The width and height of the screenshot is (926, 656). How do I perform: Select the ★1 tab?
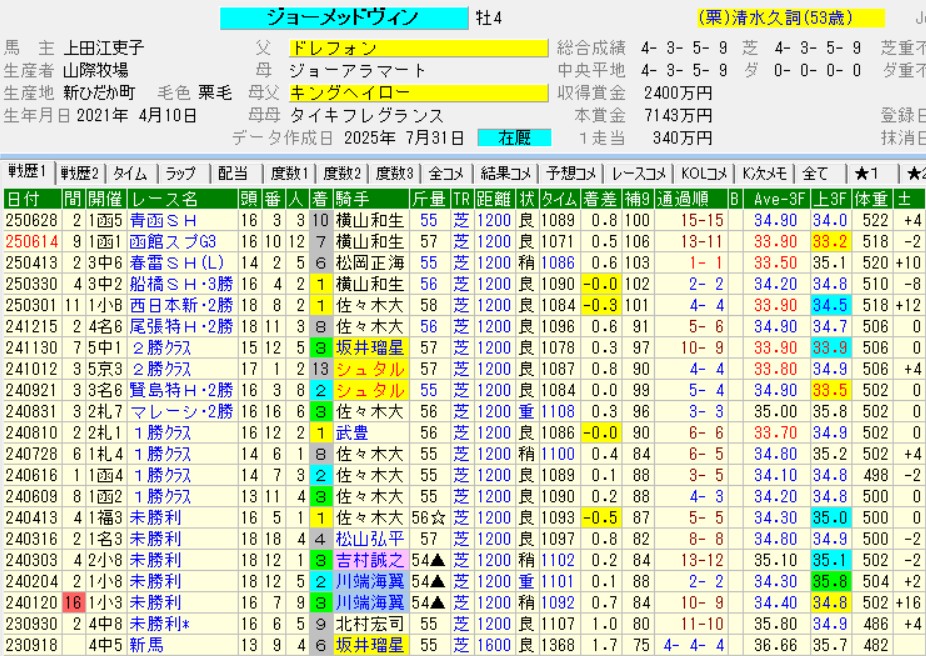tap(867, 172)
